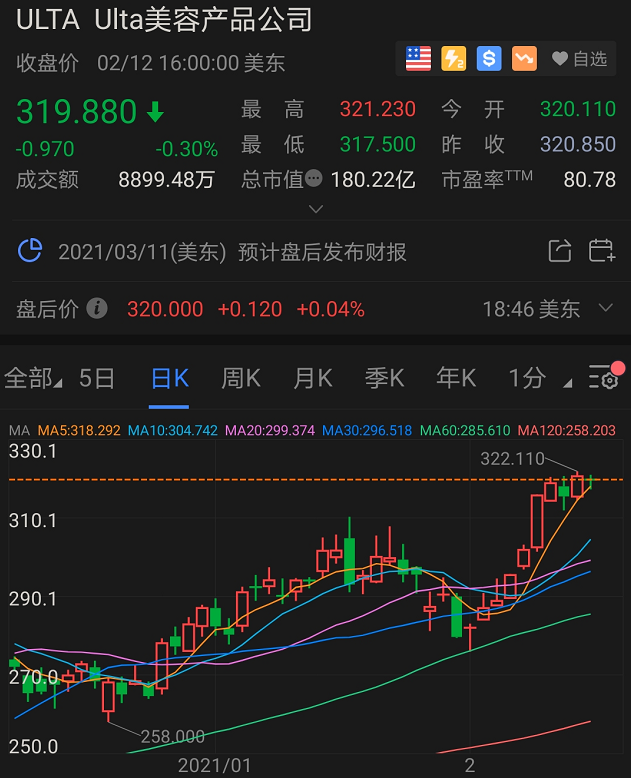This screenshot has width=631, height=778.
Task: Select the 5日 five-day chart tab
Action: [x=97, y=378]
